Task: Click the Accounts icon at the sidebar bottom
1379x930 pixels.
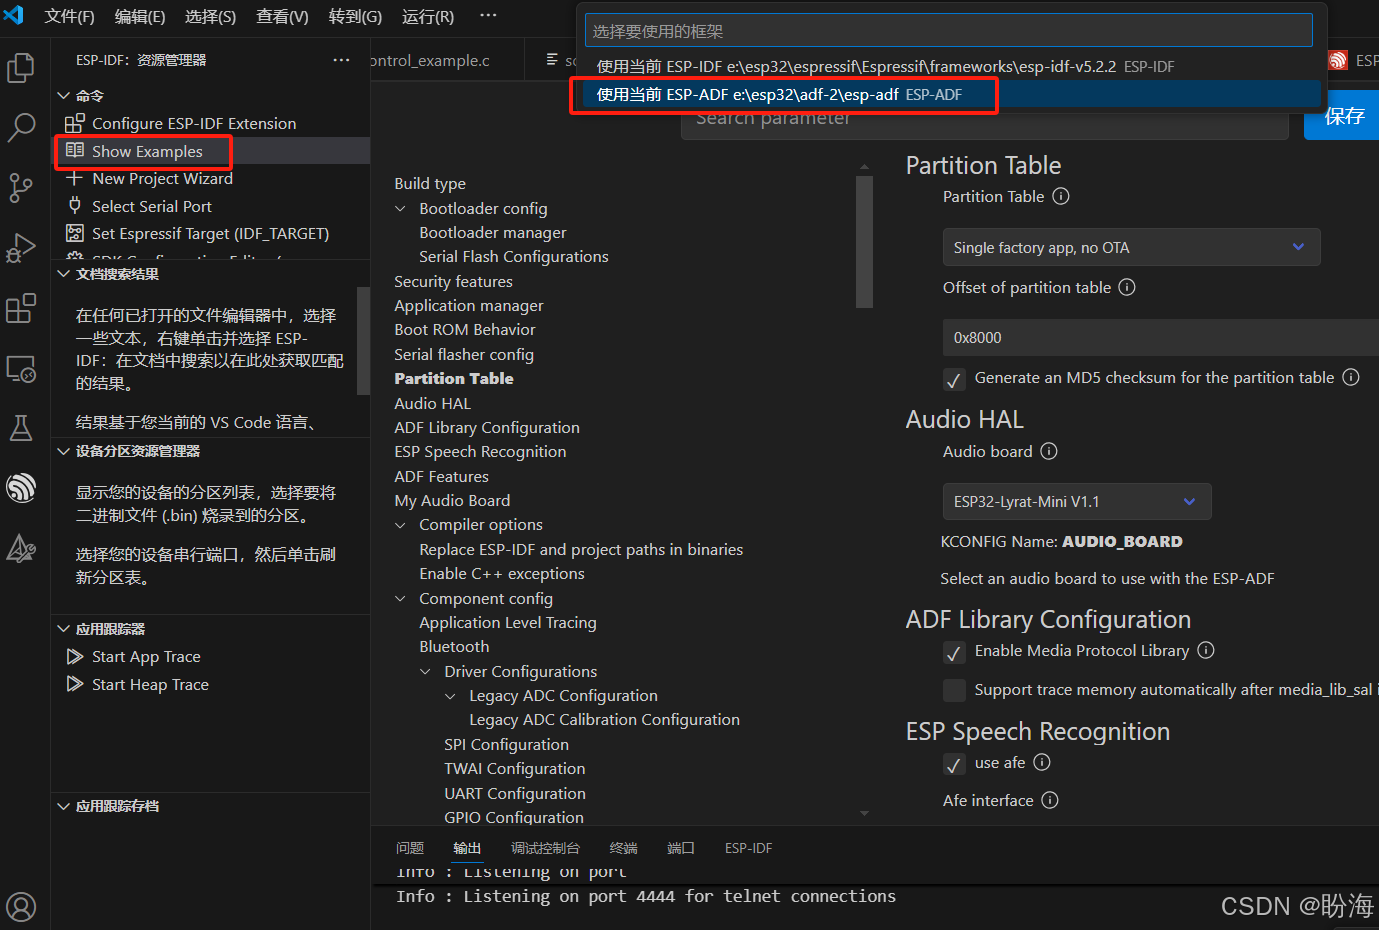Action: (x=21, y=907)
